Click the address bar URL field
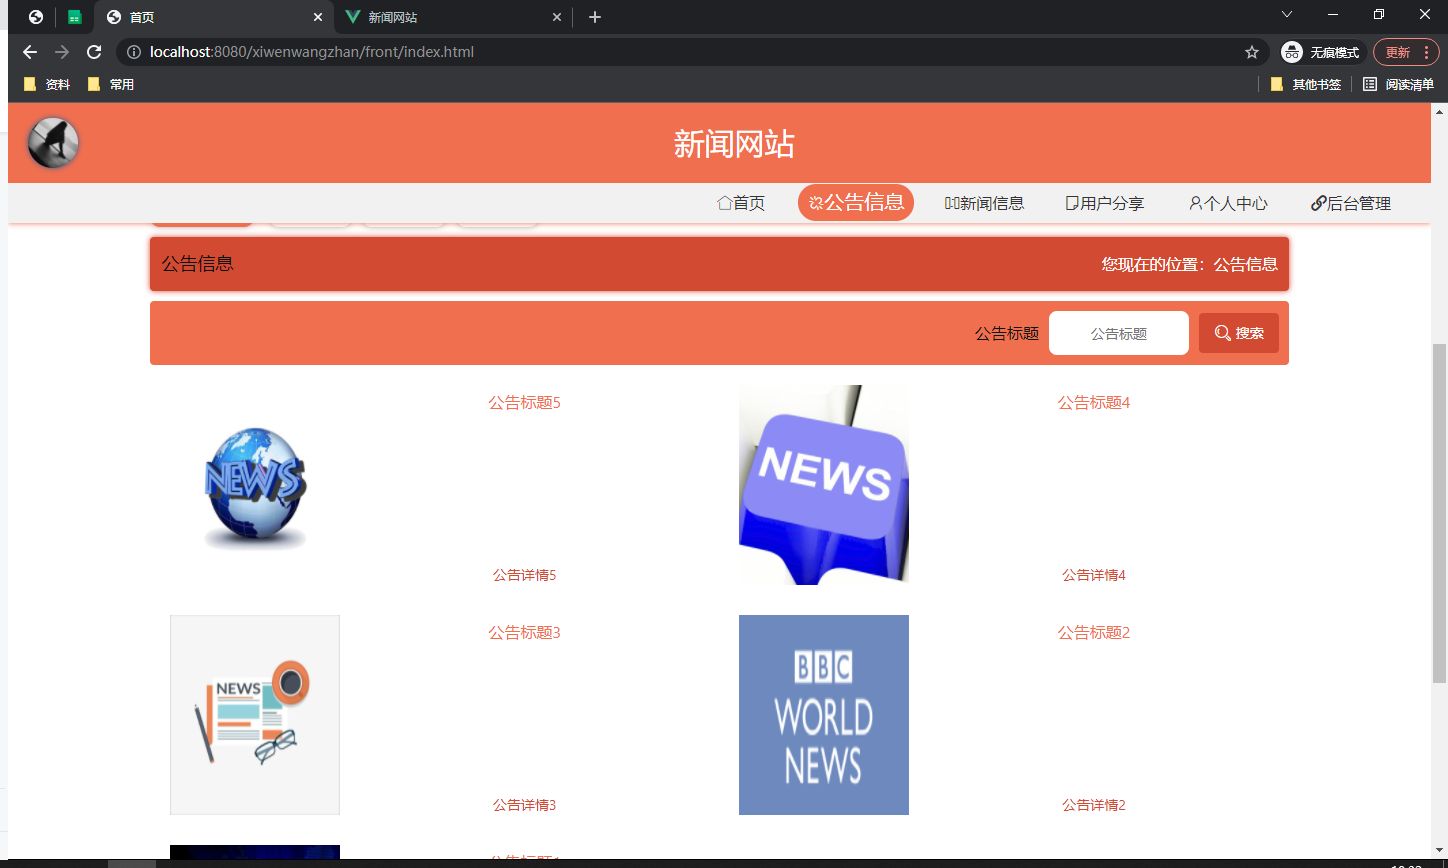The height and width of the screenshot is (868, 1448). pos(690,52)
